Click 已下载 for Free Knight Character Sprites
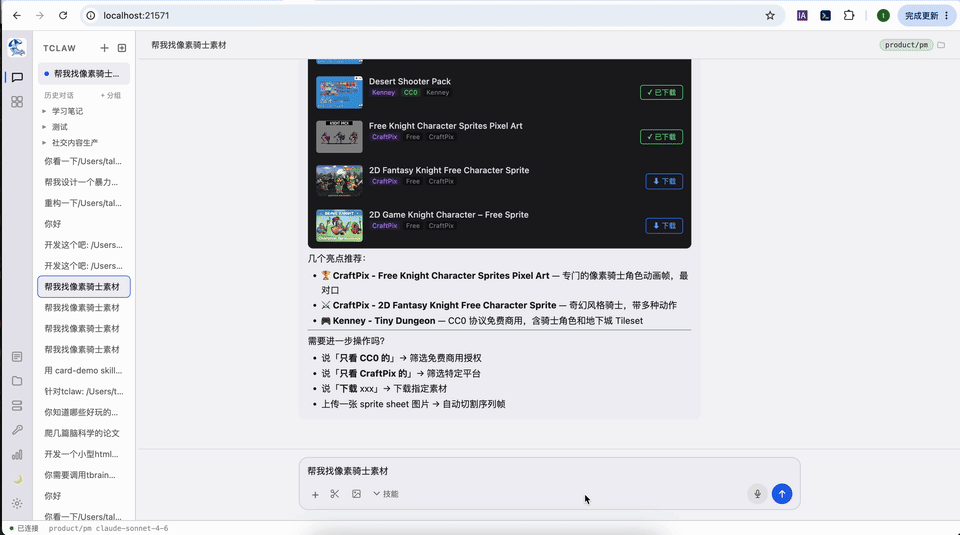 tap(661, 137)
